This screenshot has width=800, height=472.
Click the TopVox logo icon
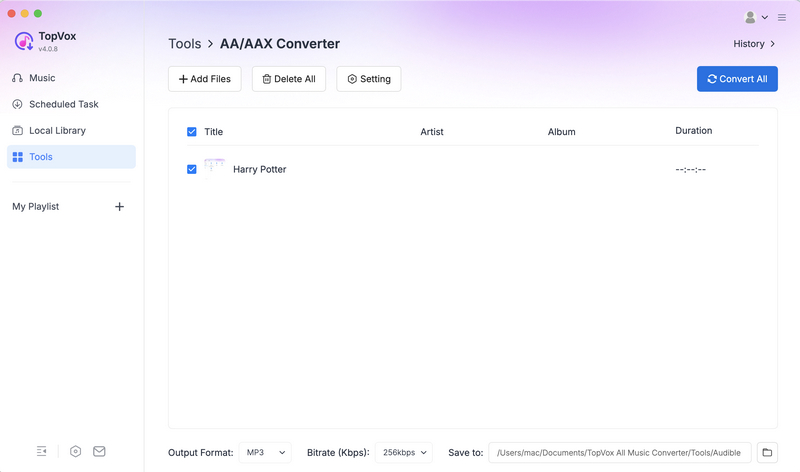click(23, 41)
